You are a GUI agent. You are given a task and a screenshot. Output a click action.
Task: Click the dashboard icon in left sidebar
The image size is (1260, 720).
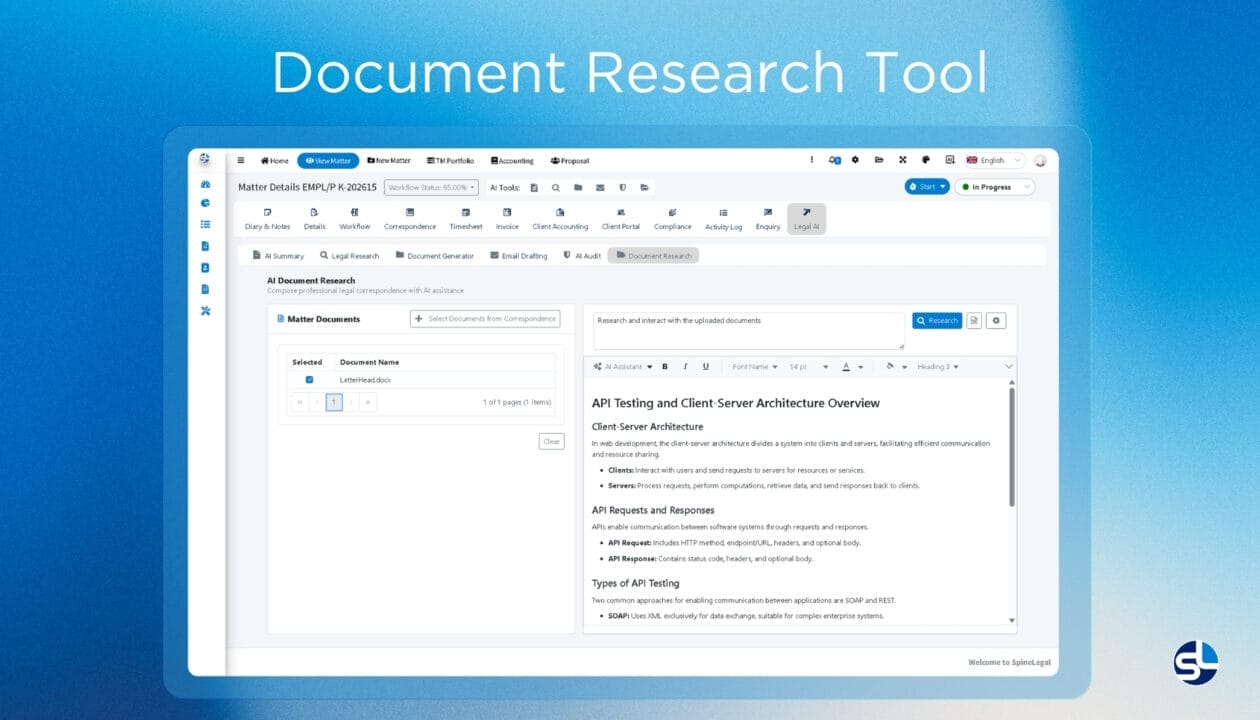coord(205,184)
